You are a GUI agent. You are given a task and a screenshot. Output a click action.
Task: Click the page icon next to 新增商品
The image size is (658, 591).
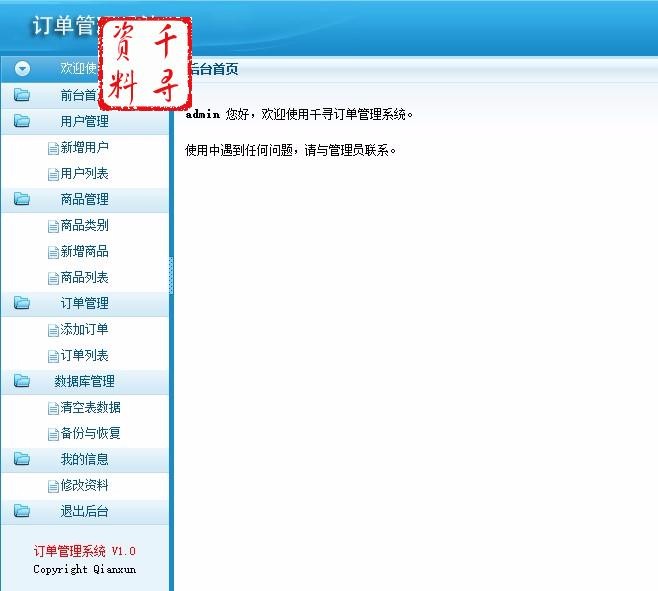click(x=53, y=253)
